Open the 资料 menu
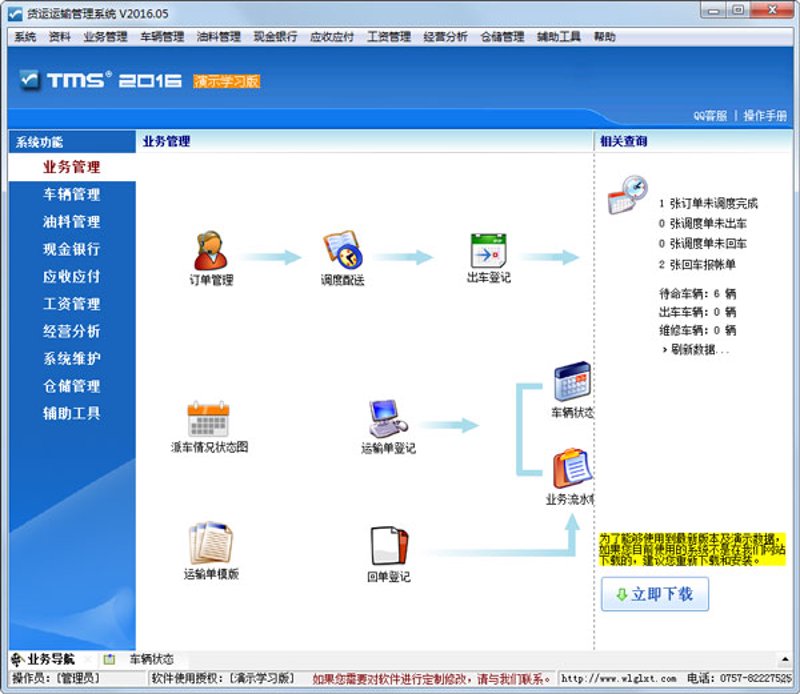The height and width of the screenshot is (694, 800). point(59,37)
